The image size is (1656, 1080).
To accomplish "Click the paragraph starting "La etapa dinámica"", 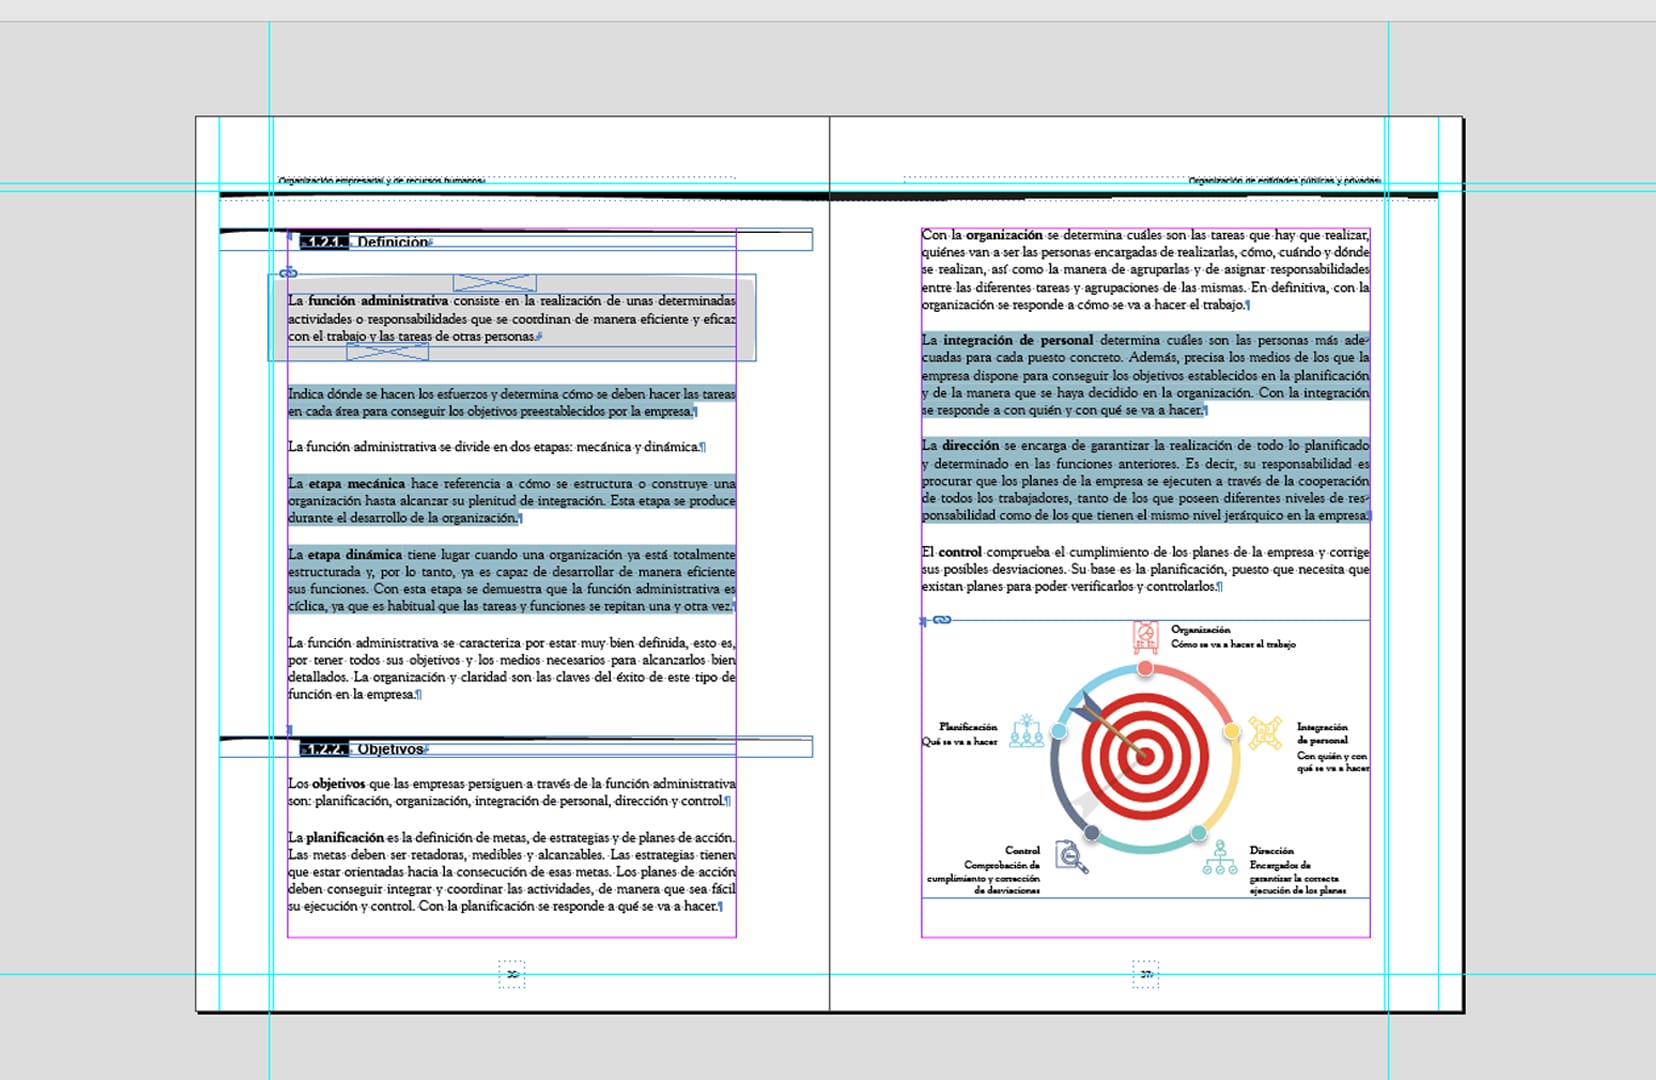I will (511, 580).
